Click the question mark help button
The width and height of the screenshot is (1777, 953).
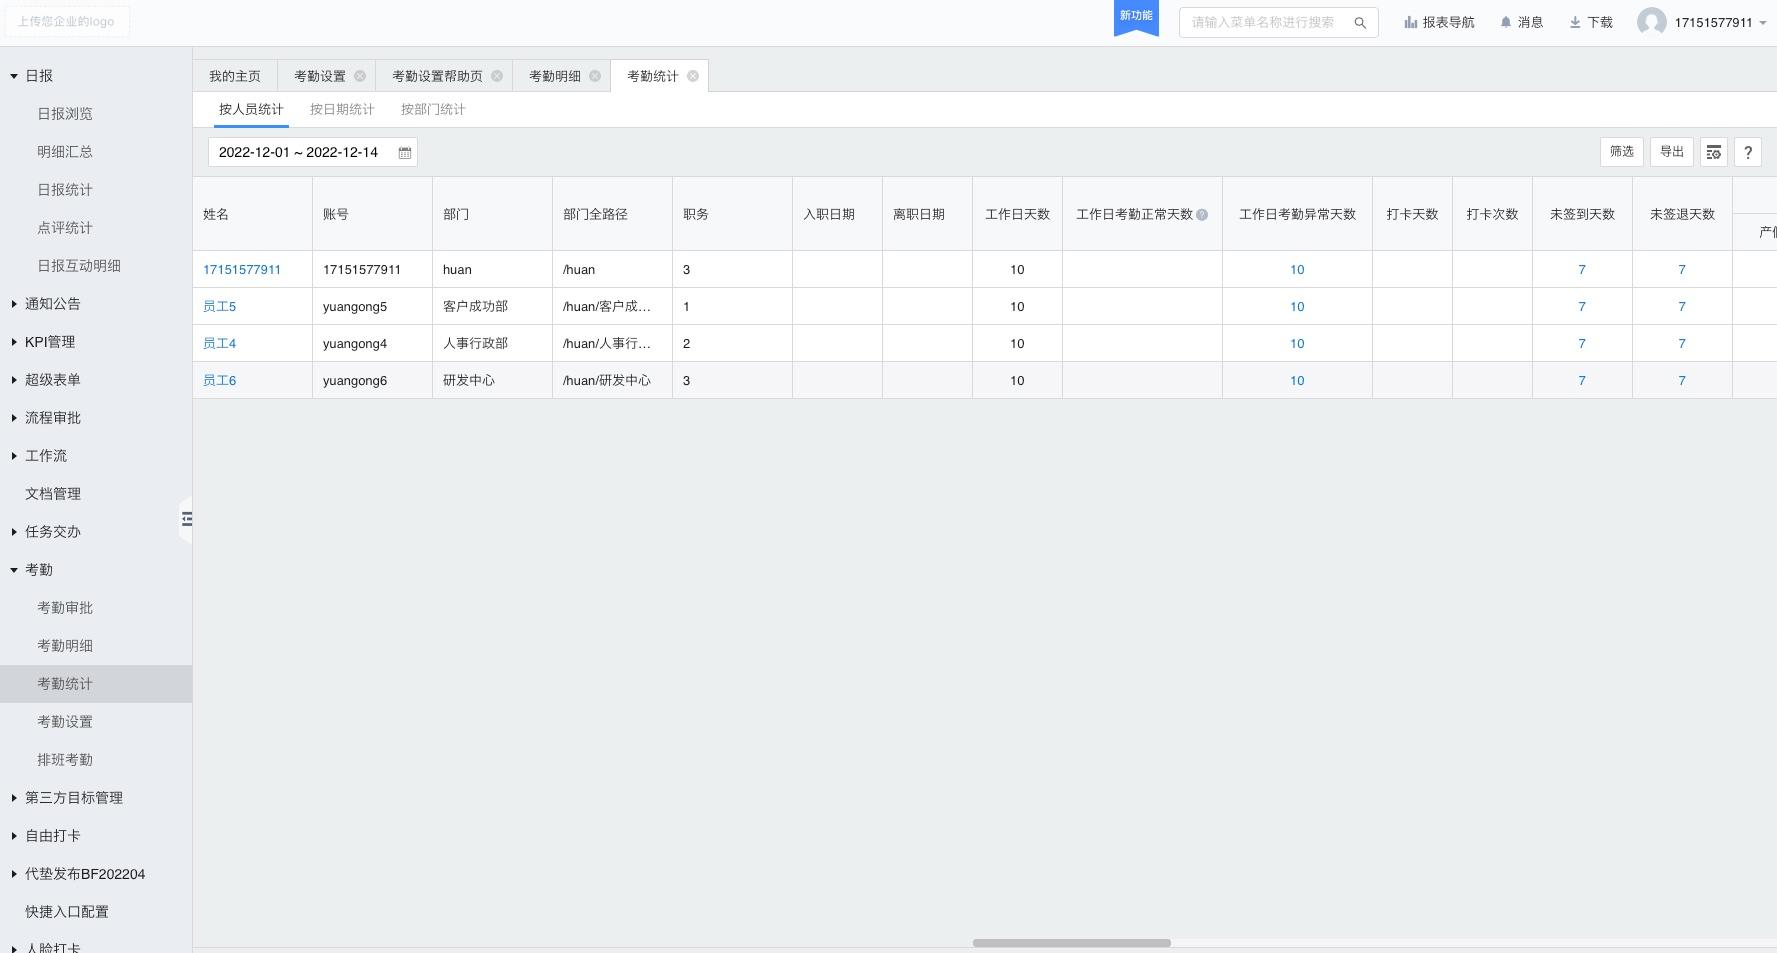point(1747,152)
